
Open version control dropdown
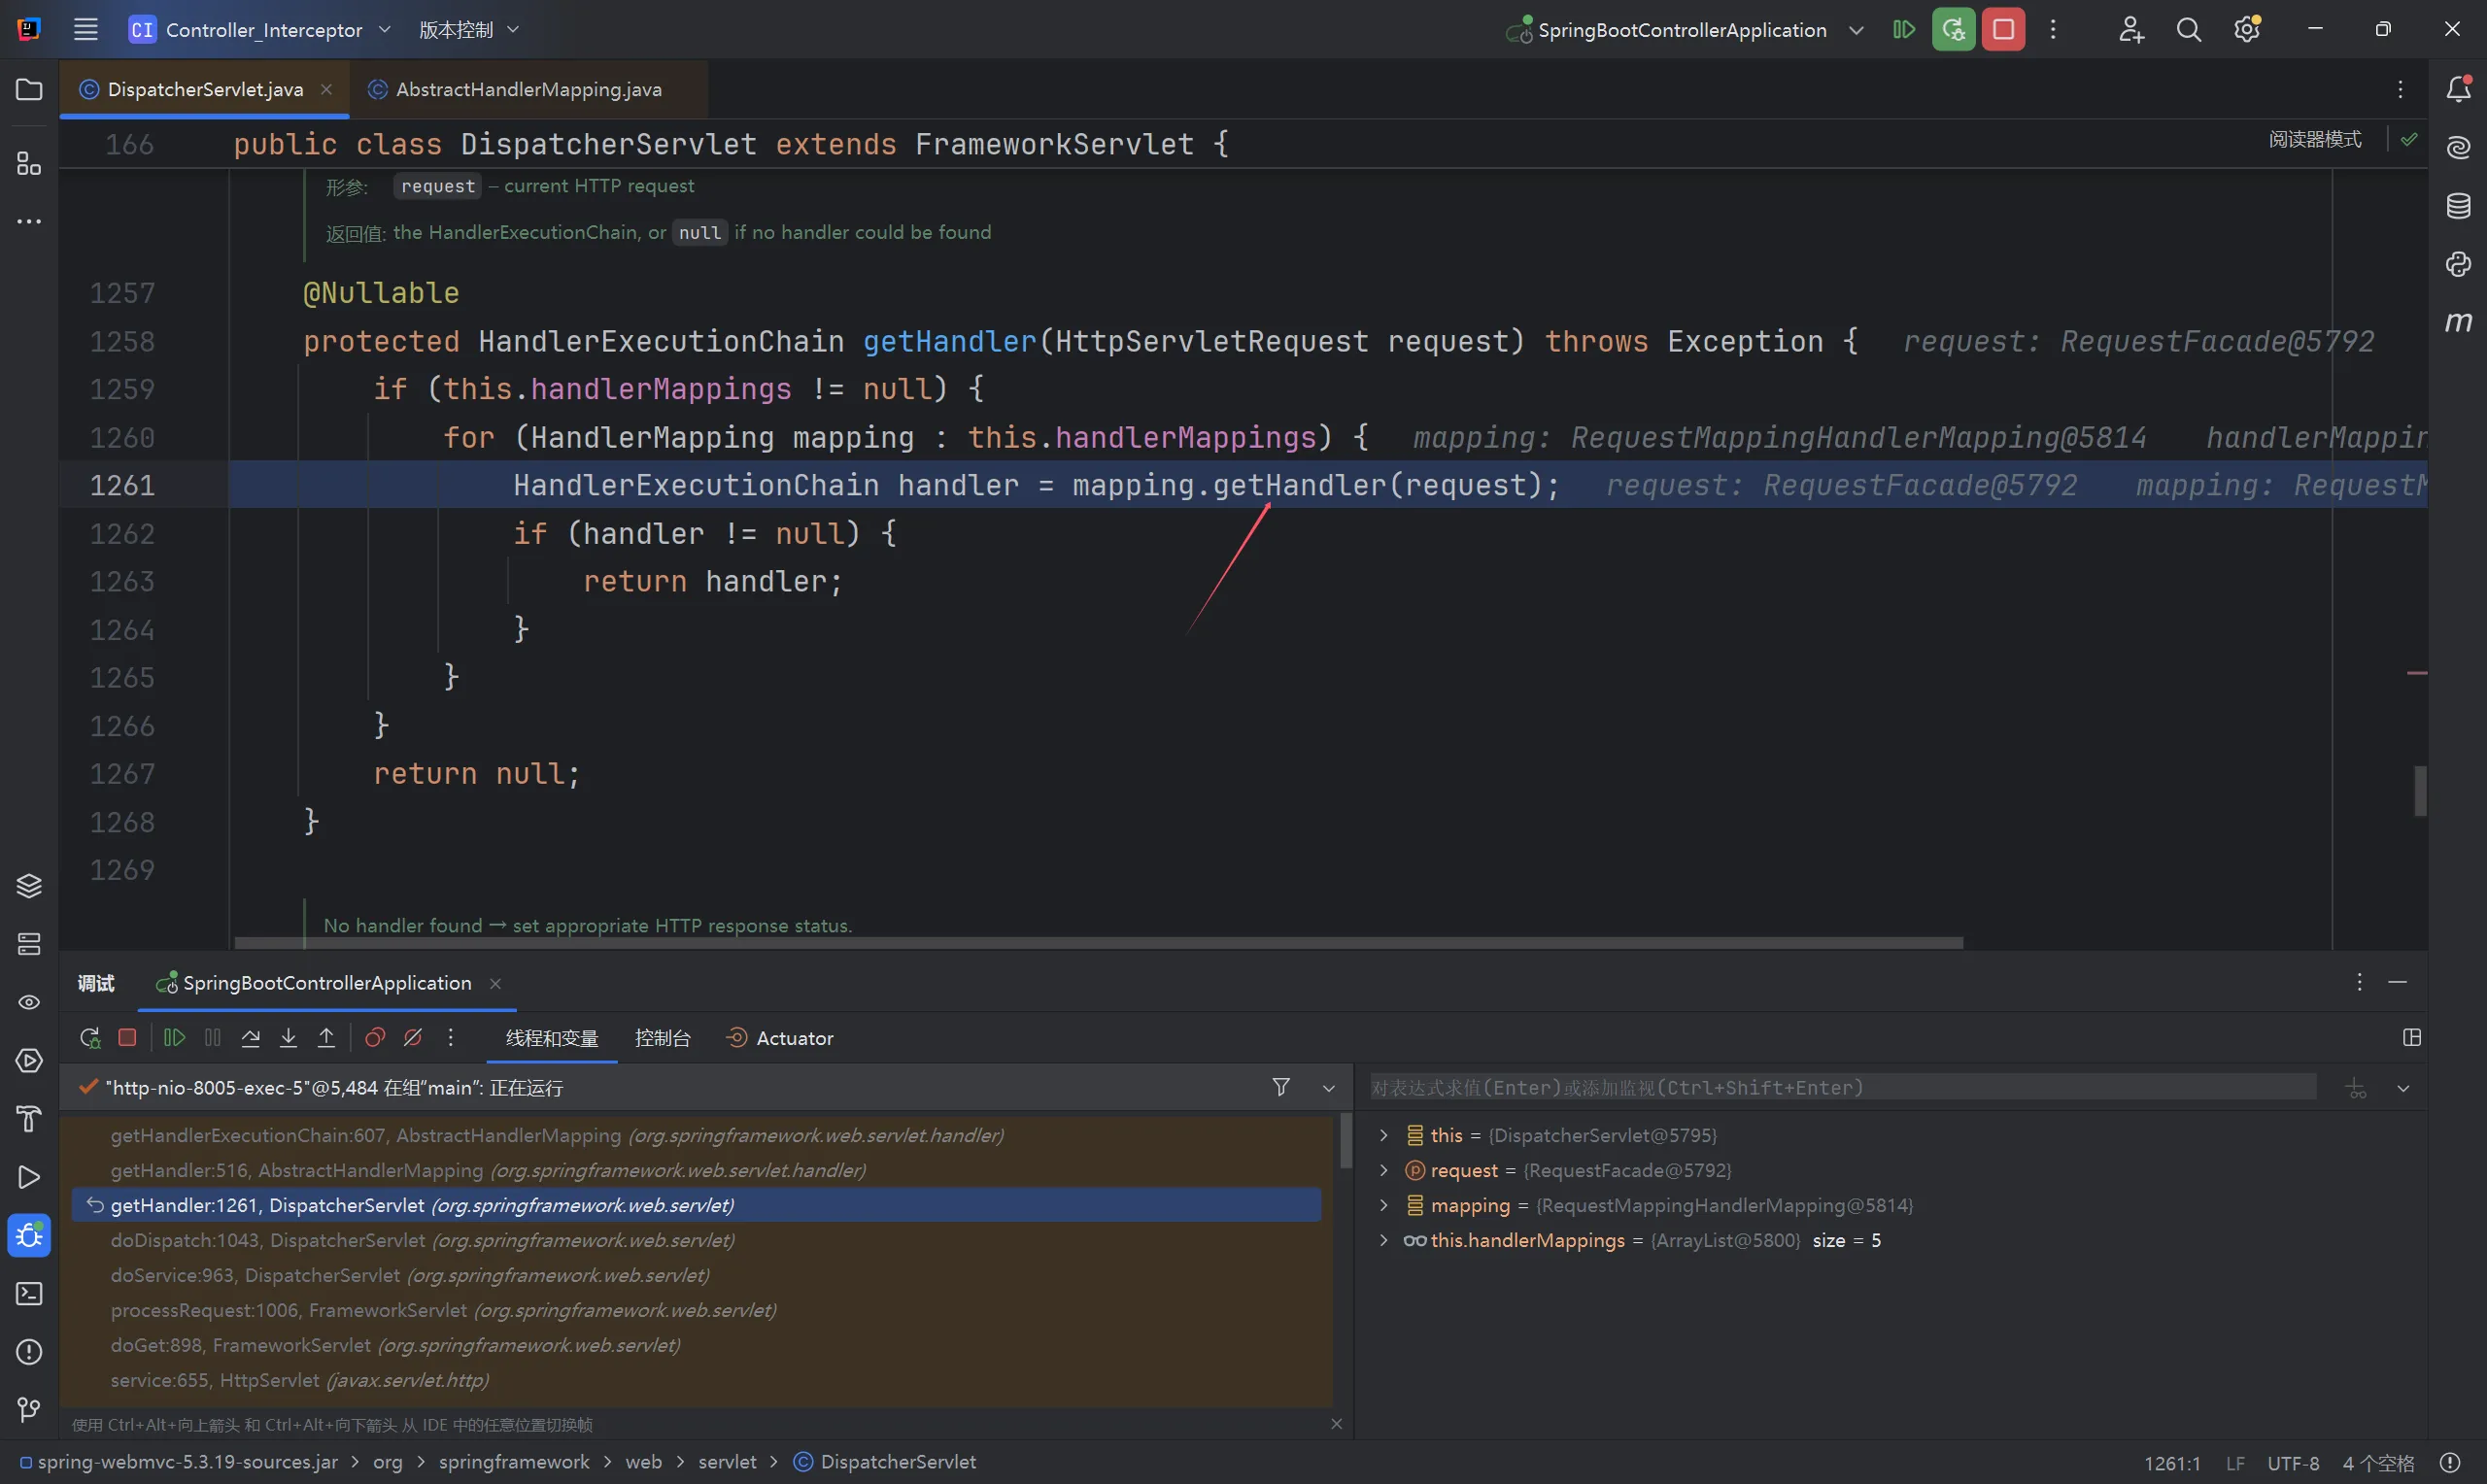coord(469,30)
